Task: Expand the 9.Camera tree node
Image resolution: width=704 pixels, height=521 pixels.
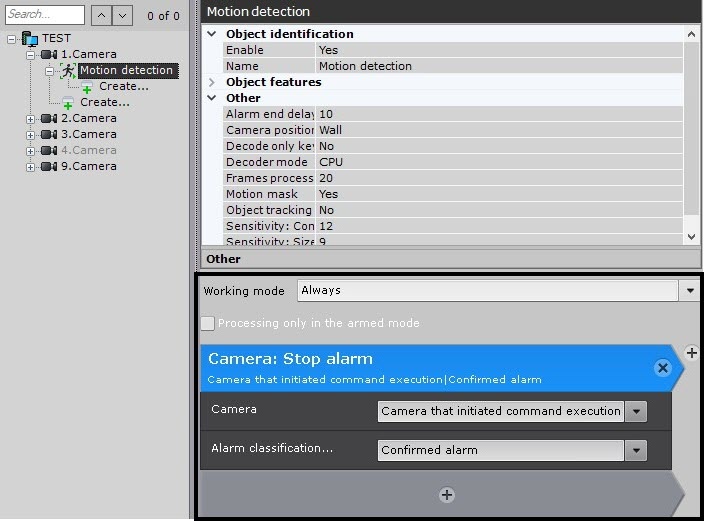Action: coord(30,167)
